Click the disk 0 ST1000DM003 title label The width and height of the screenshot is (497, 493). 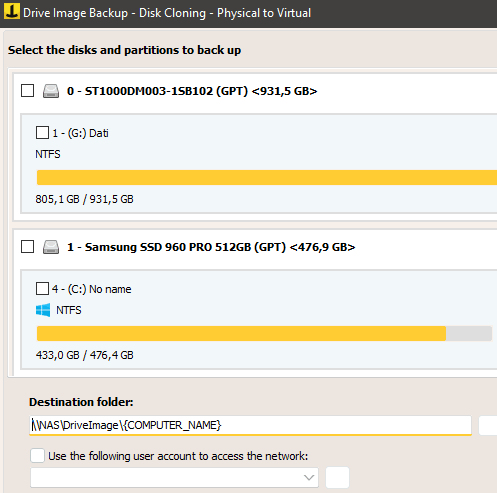coord(192,91)
